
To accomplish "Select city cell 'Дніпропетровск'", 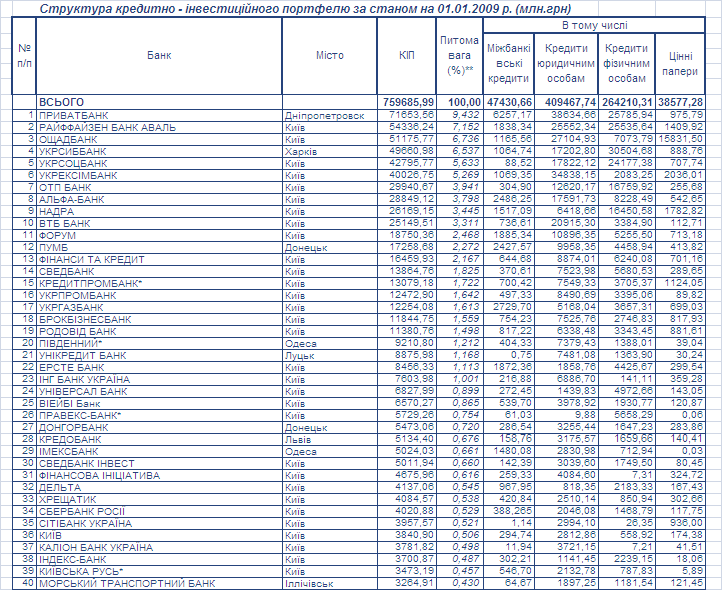I will (x=329, y=115).
